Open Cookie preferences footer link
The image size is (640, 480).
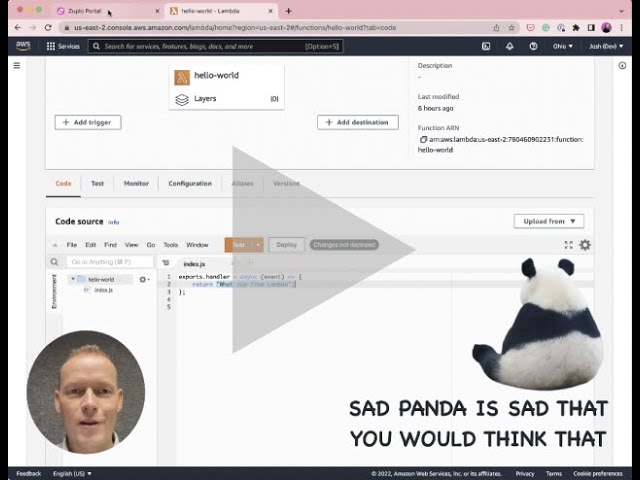598,473
